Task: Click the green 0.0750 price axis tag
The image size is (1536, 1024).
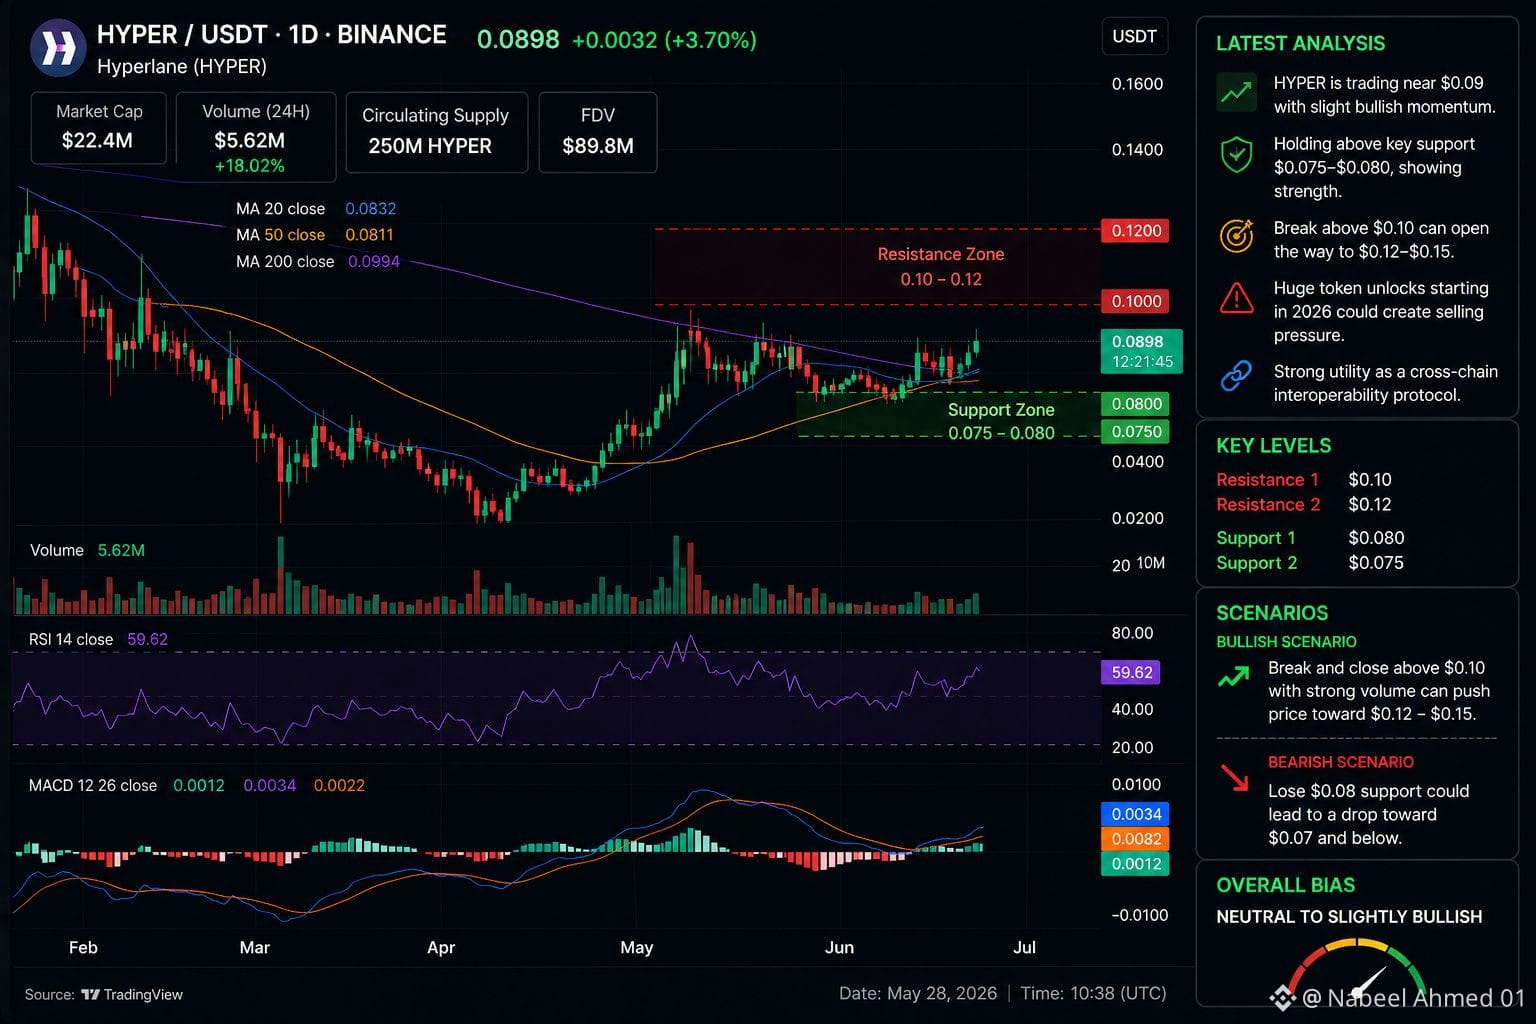Action: 1135,432
